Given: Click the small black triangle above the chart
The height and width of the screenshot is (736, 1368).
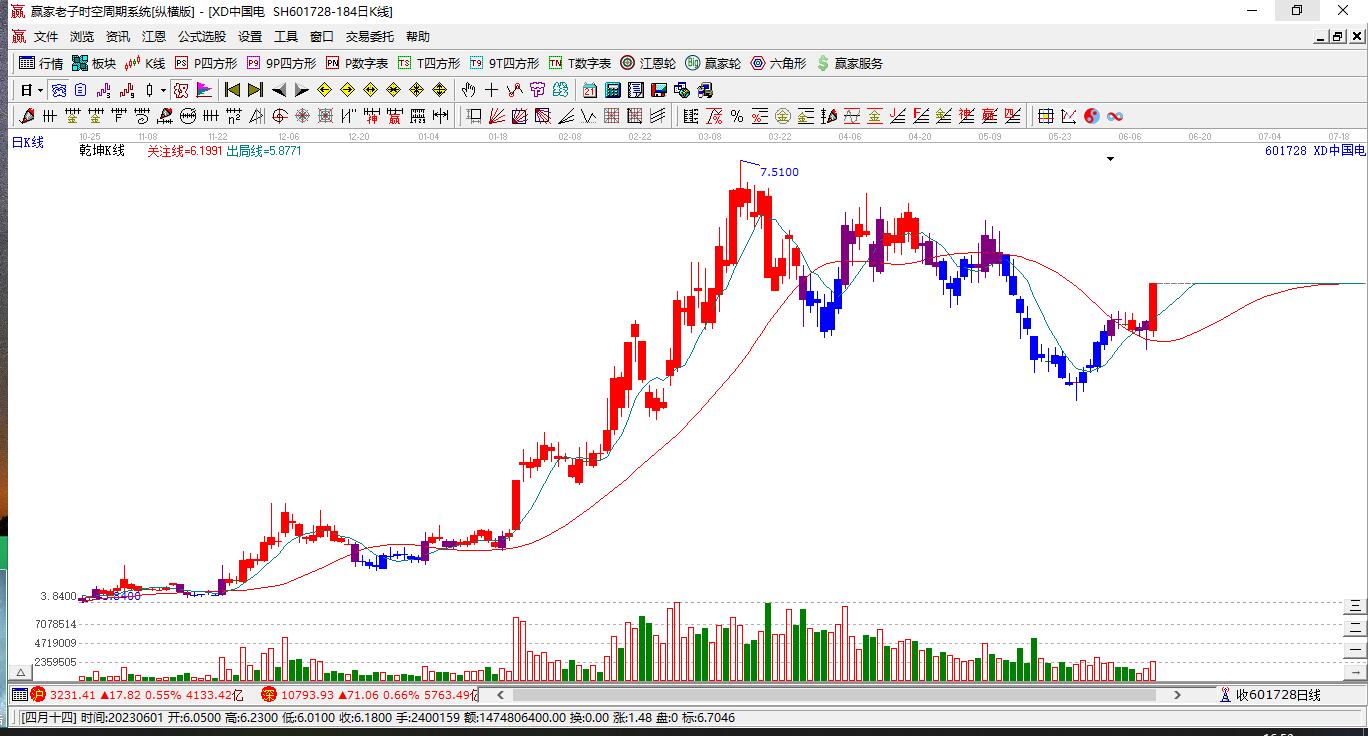Looking at the screenshot, I should tap(1110, 159).
